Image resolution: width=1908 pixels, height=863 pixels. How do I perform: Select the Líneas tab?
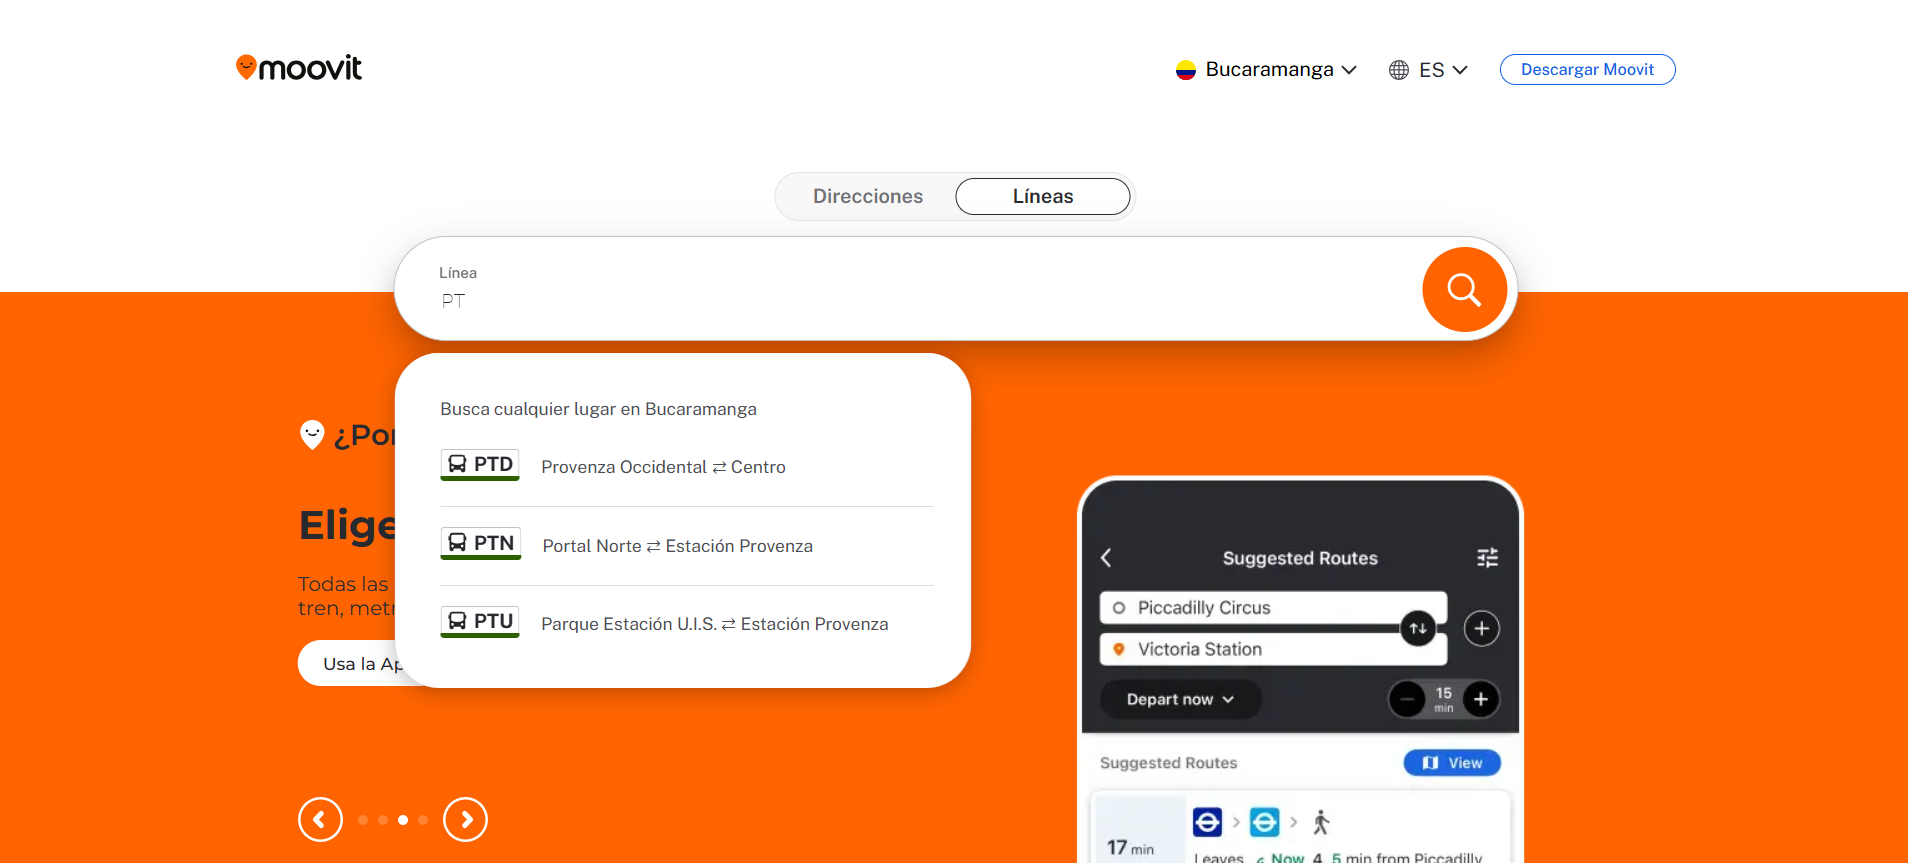click(1042, 197)
